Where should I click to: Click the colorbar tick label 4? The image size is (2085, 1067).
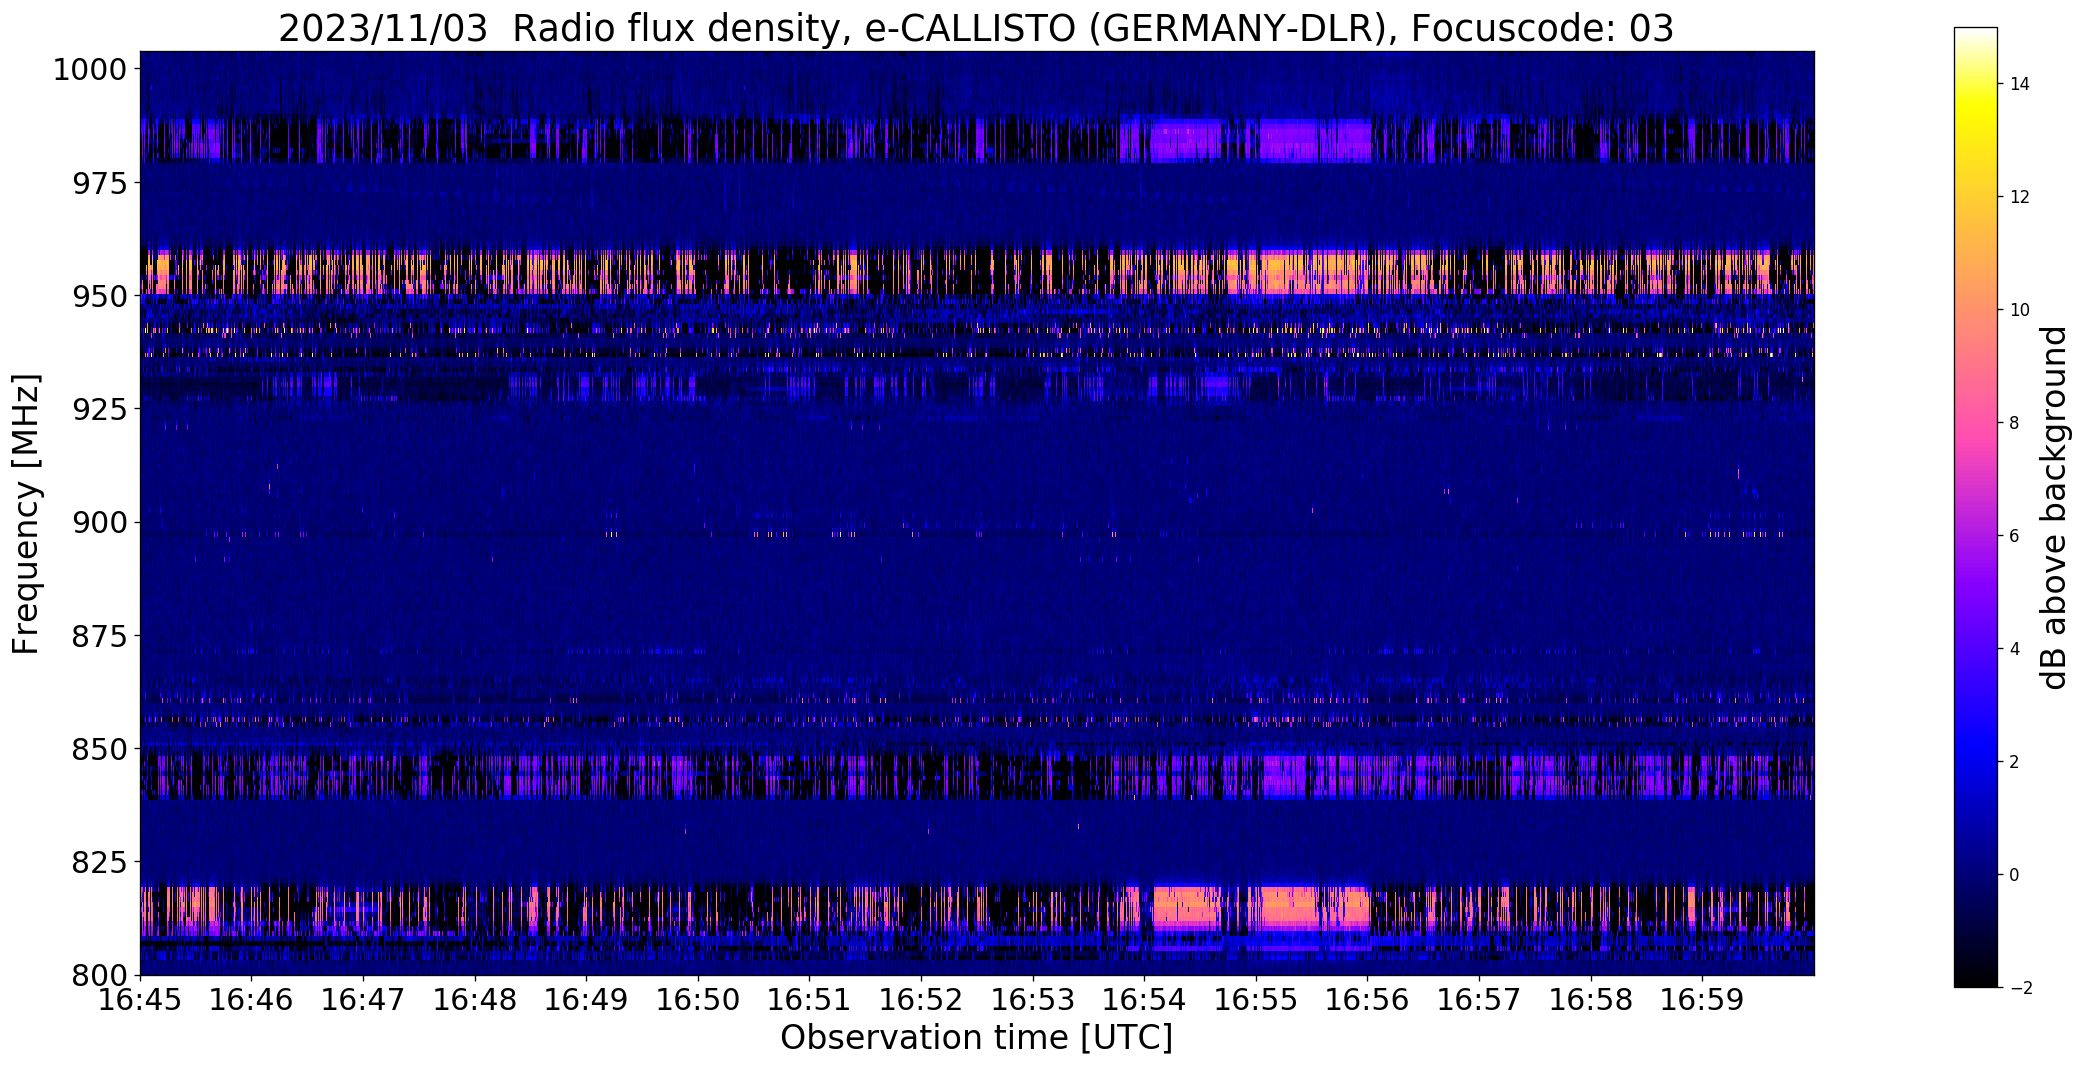pyautogui.click(x=2014, y=649)
